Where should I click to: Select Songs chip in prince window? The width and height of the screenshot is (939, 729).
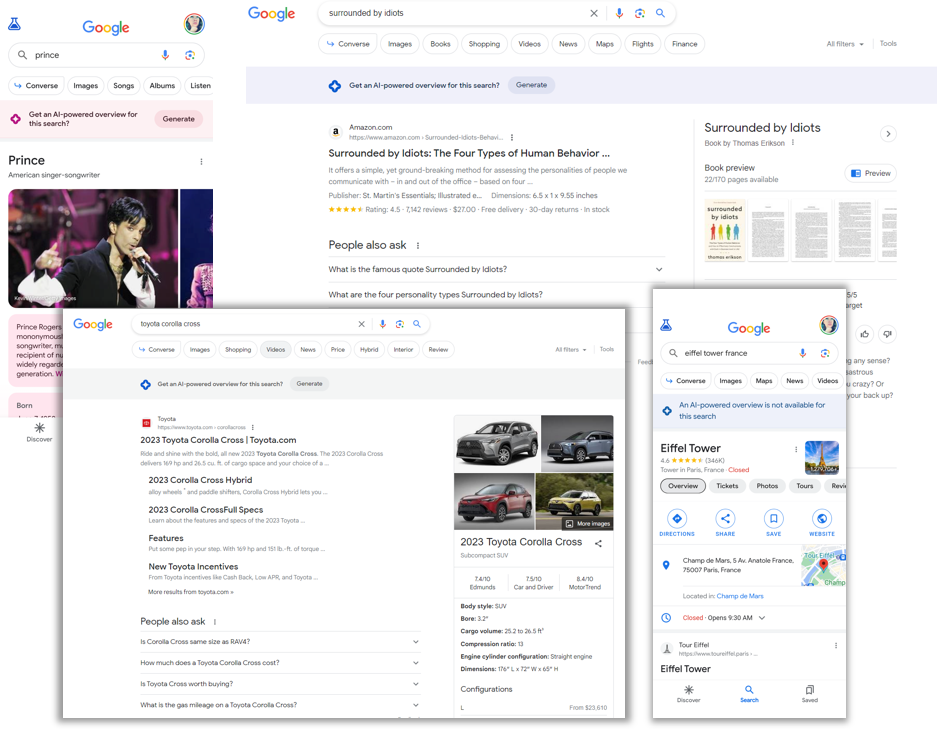tap(123, 86)
